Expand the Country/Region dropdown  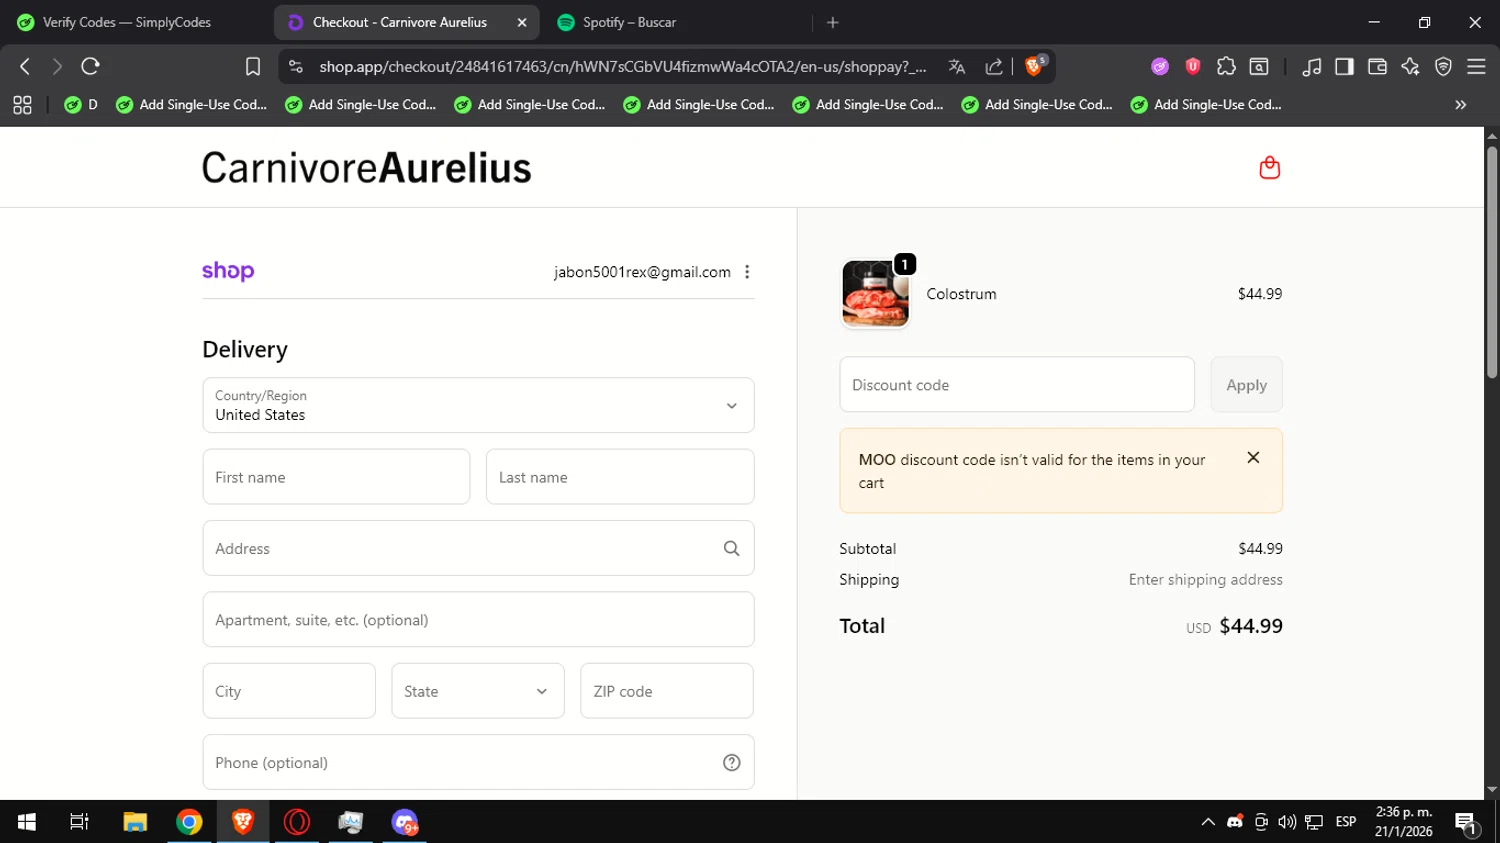pyautogui.click(x=478, y=405)
